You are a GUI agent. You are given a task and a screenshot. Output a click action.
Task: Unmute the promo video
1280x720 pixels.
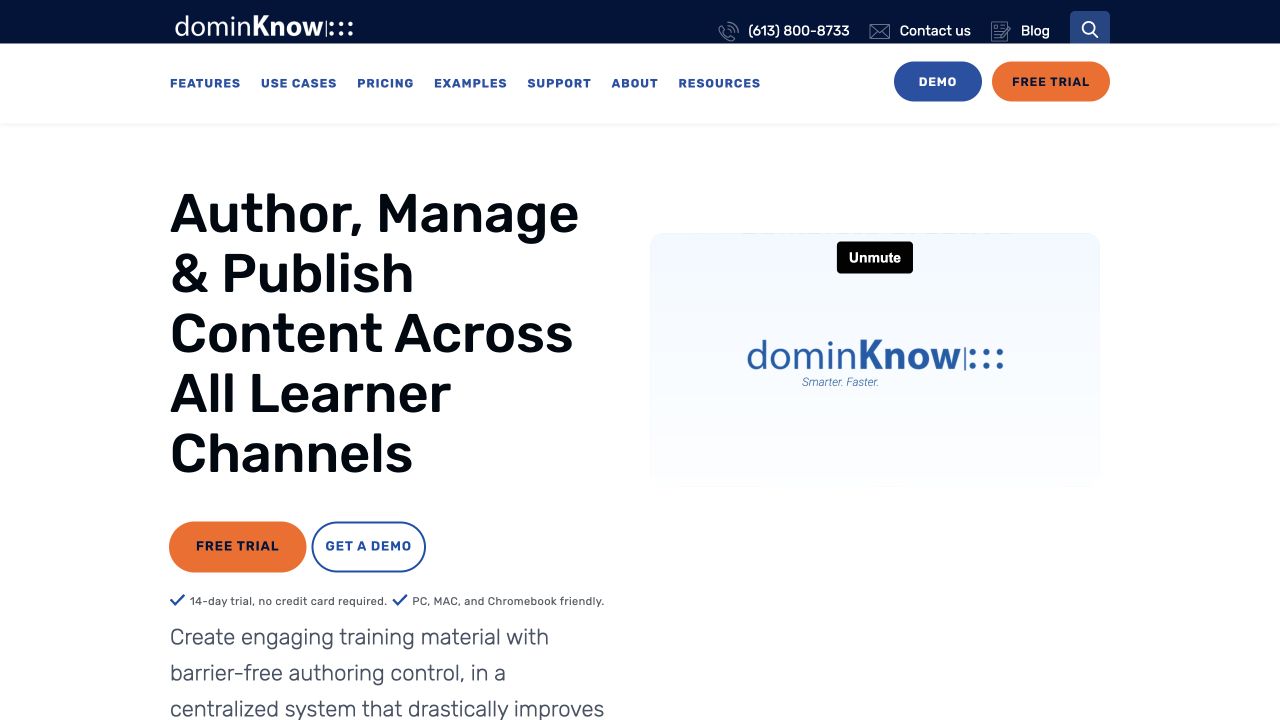(875, 257)
